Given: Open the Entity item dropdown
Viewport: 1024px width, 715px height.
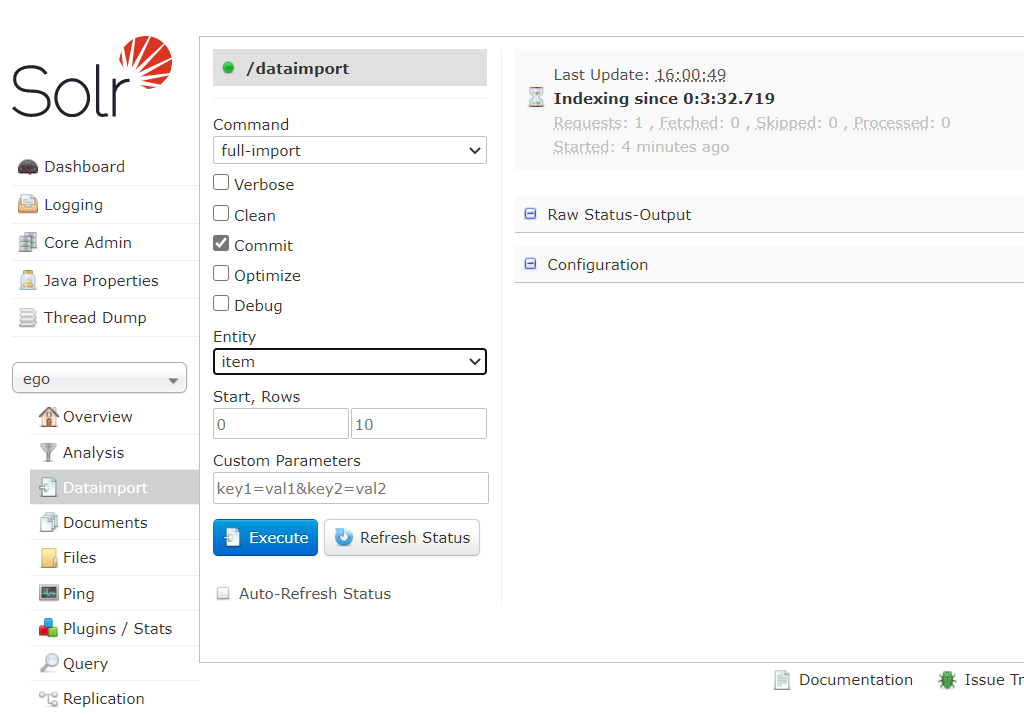Looking at the screenshot, I should 350,362.
